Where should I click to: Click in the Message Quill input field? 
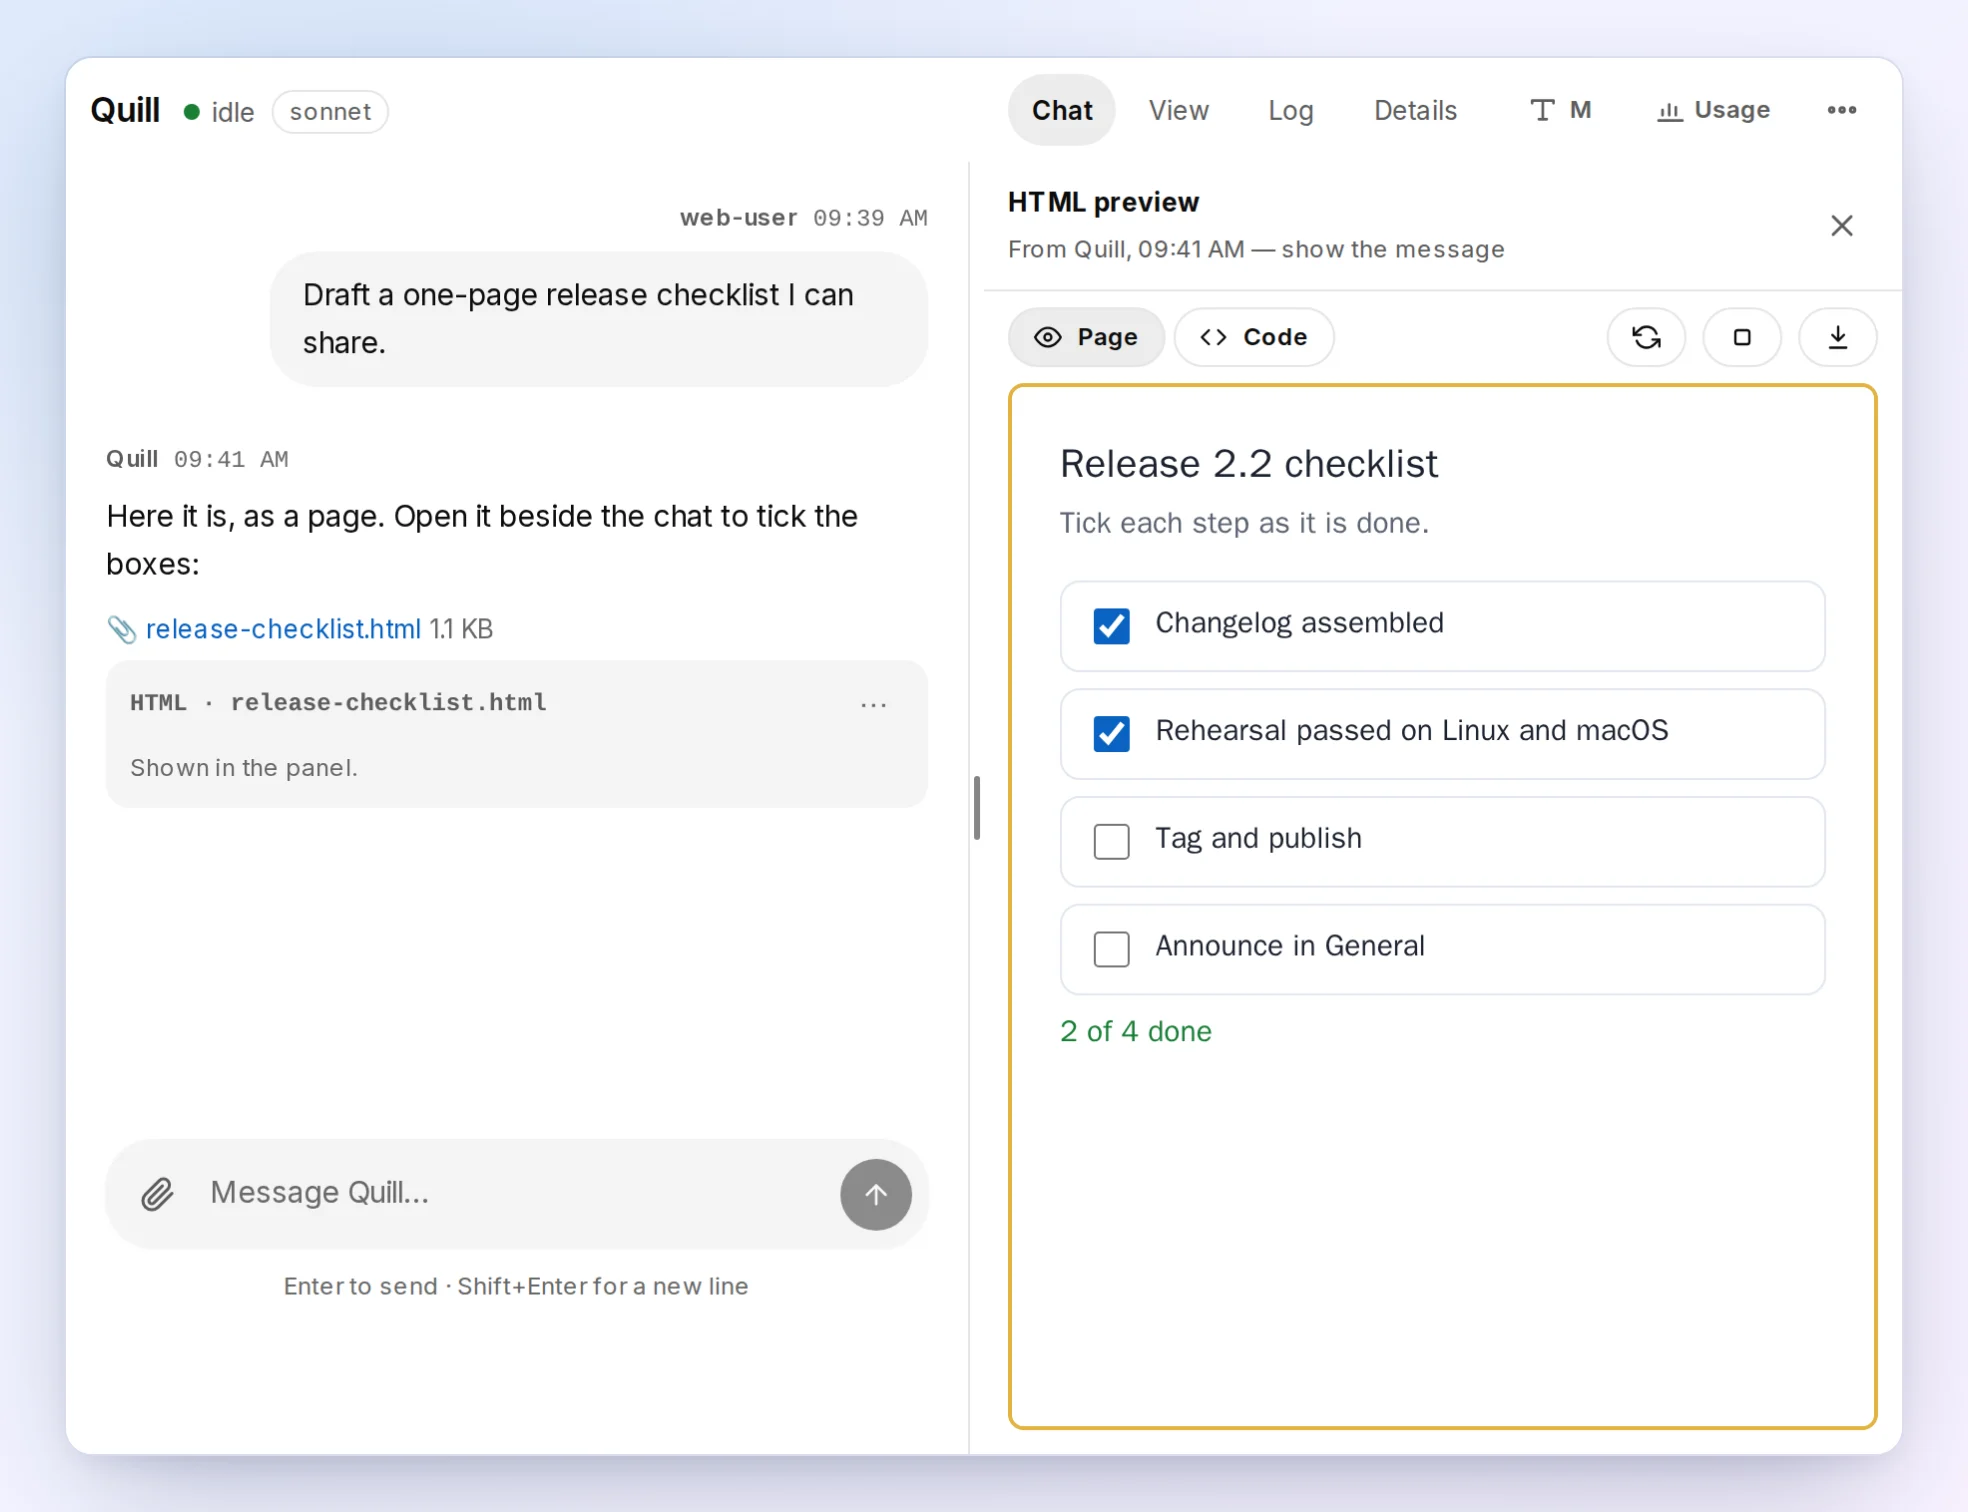click(x=516, y=1193)
